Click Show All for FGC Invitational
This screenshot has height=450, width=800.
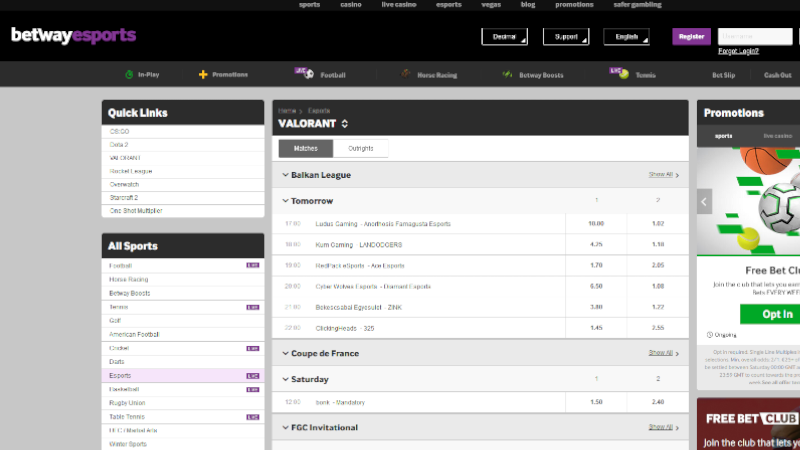tap(663, 427)
